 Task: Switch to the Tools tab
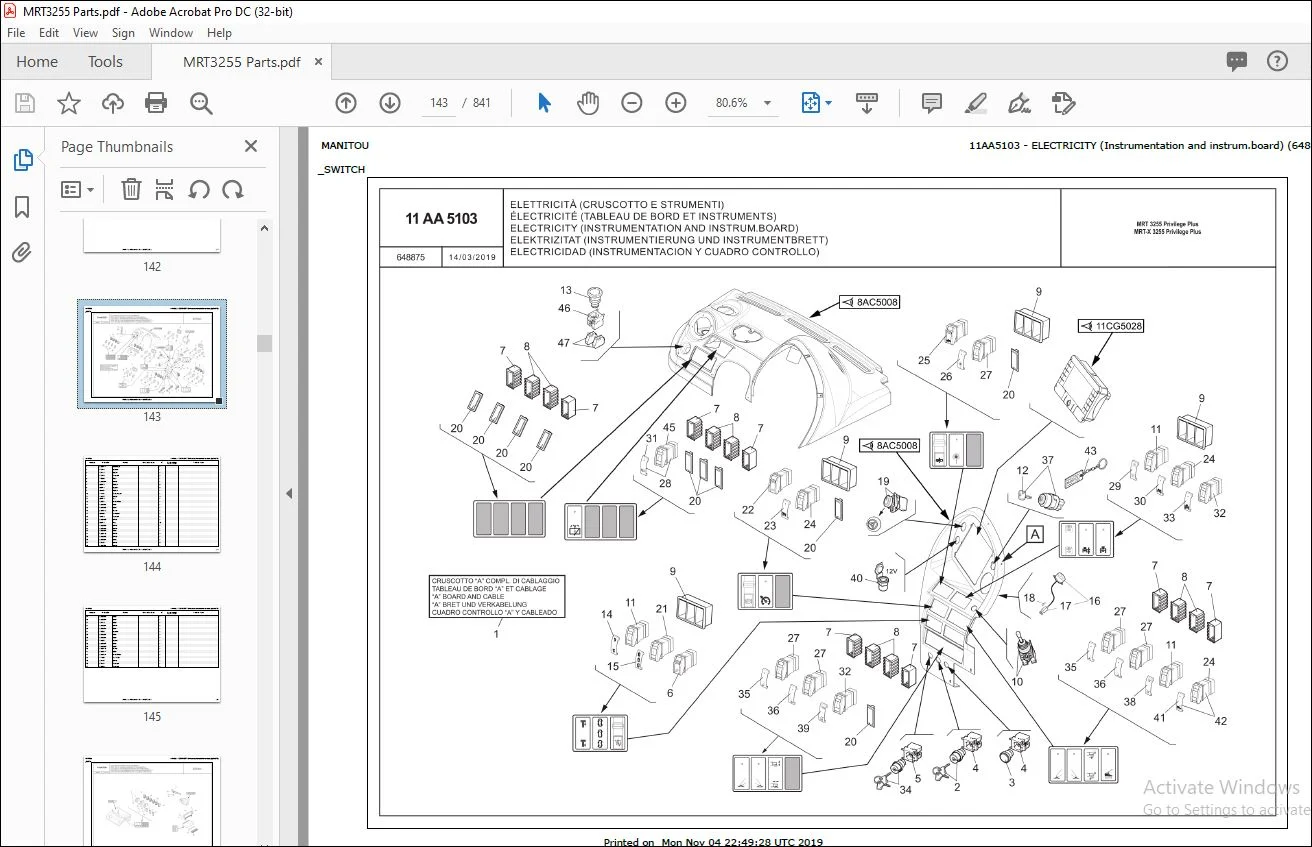[105, 62]
